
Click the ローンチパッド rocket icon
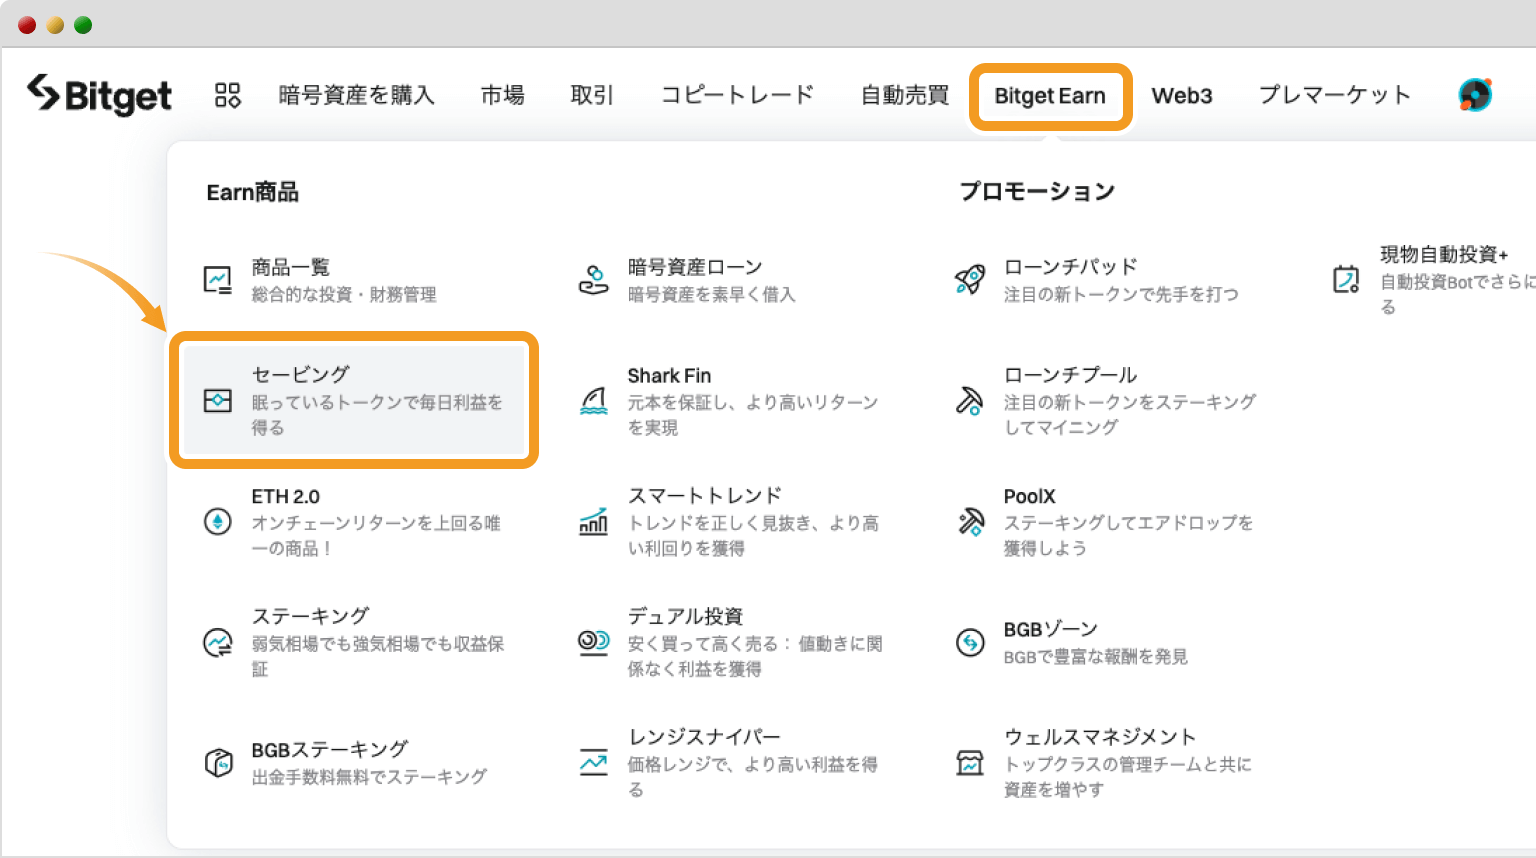pos(970,280)
